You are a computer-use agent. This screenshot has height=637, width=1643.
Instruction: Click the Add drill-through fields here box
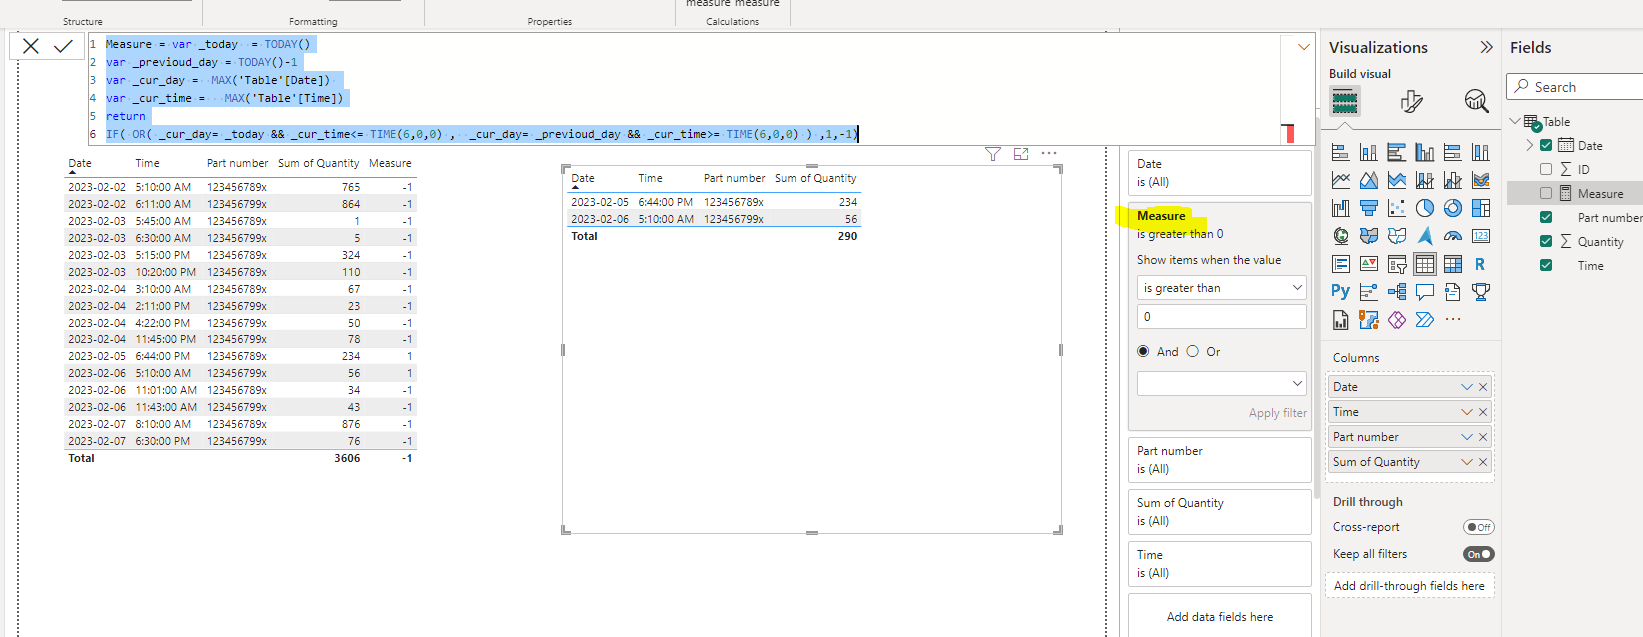click(x=1409, y=586)
